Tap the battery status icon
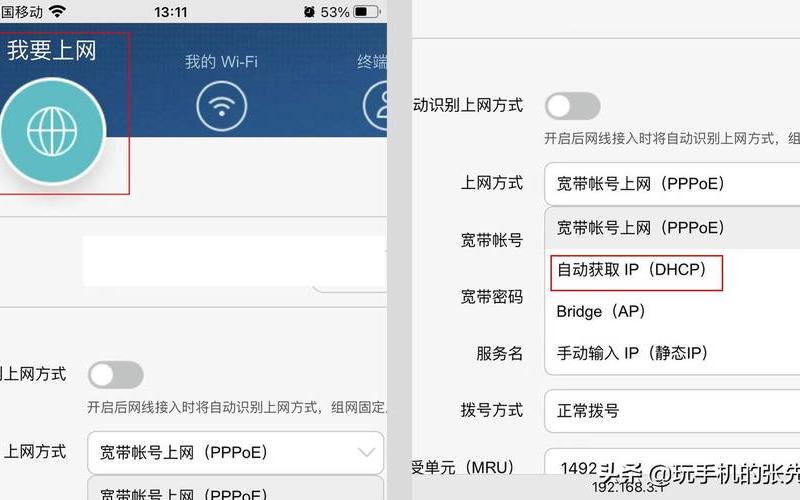 (367, 11)
